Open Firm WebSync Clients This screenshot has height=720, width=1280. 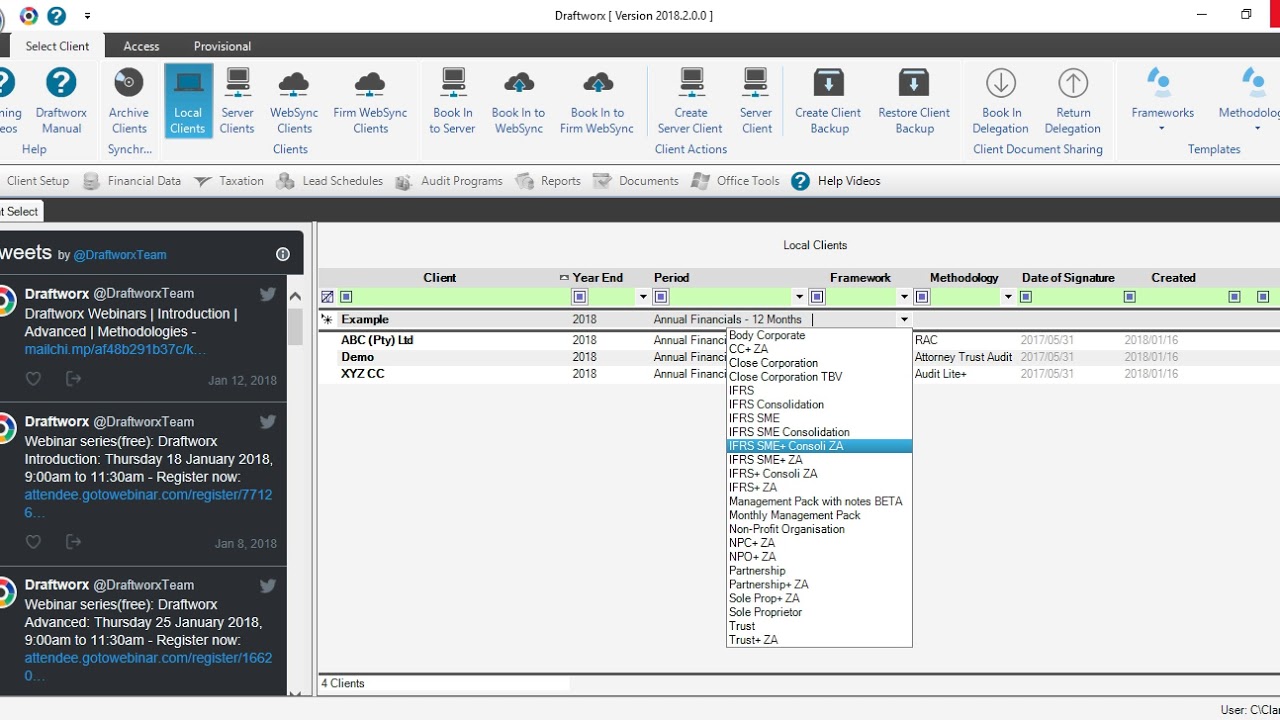pyautogui.click(x=370, y=100)
